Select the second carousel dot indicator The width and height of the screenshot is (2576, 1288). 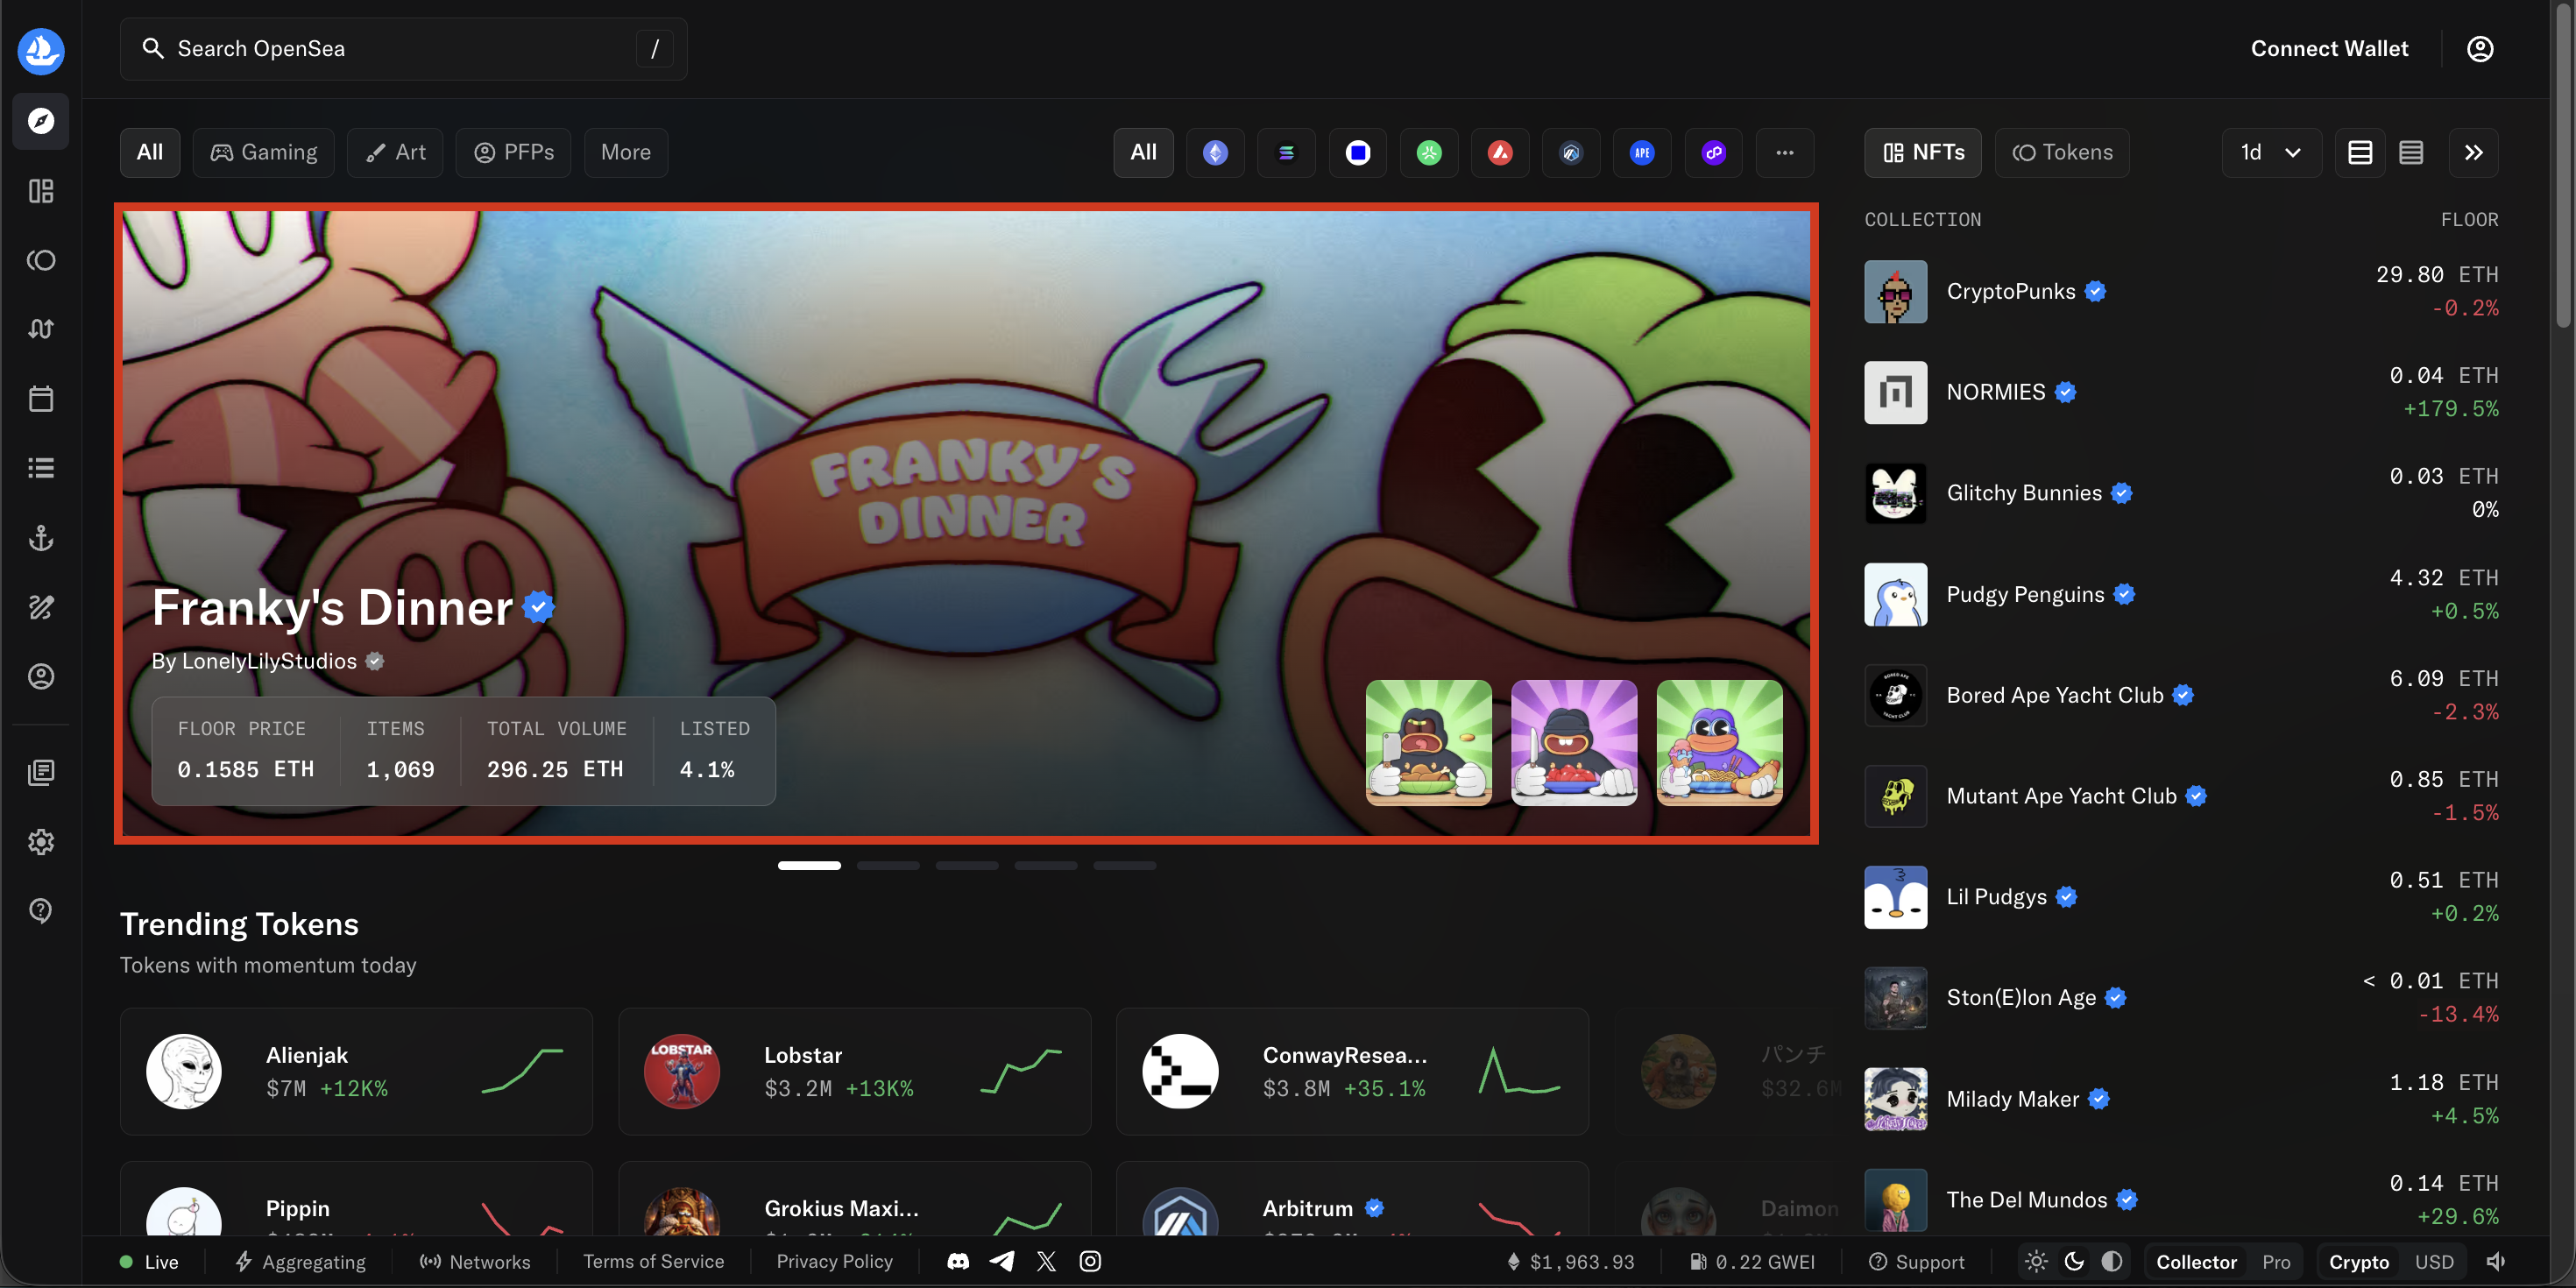tap(888, 865)
